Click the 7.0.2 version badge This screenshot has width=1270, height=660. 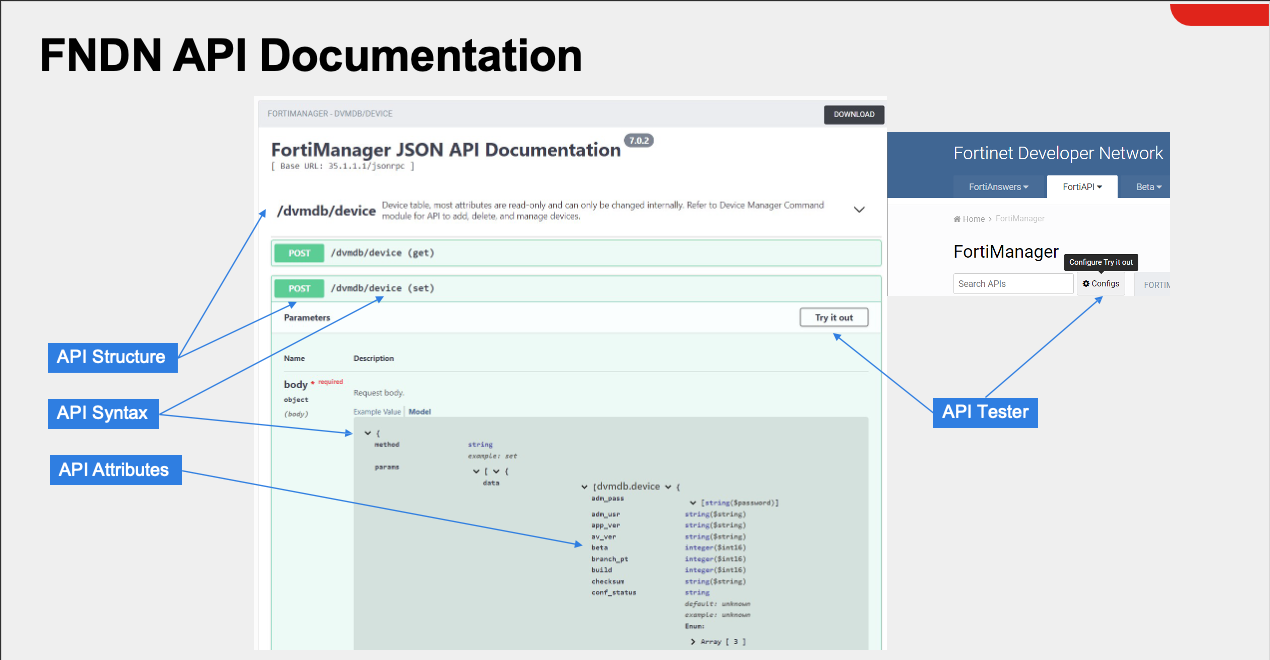(x=638, y=141)
